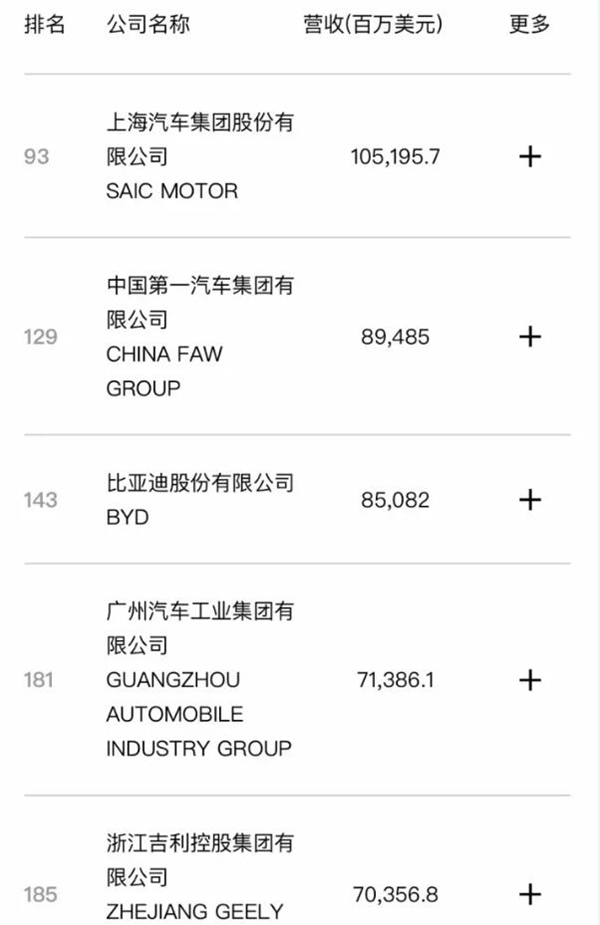Click the 比亚迪股份有限公司 company name
Image resolution: width=600 pixels, height=925 pixels.
200,484
